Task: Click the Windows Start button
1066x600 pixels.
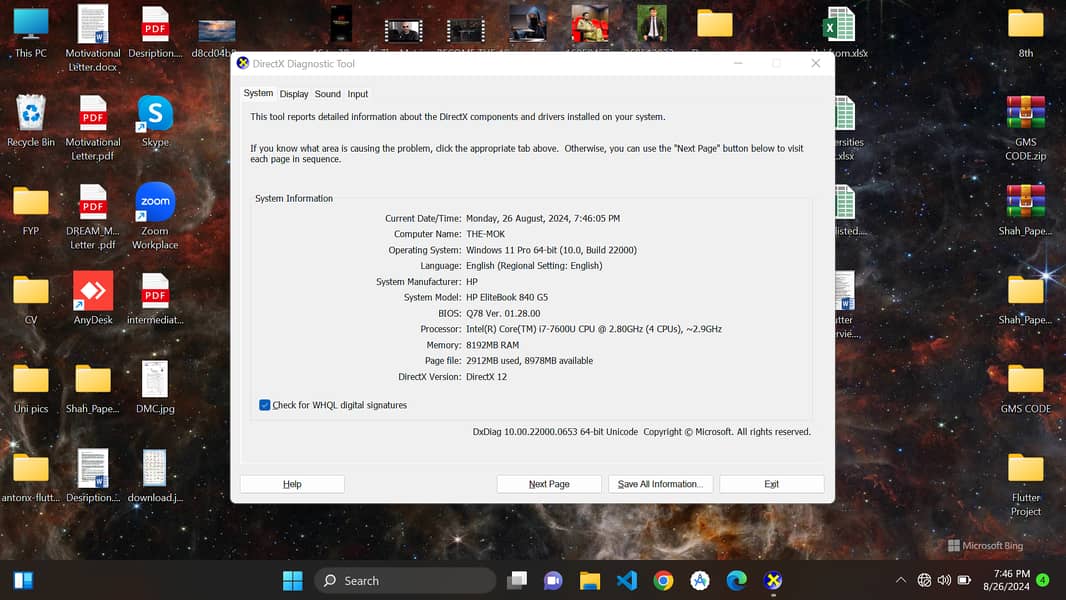Action: pyautogui.click(x=293, y=580)
